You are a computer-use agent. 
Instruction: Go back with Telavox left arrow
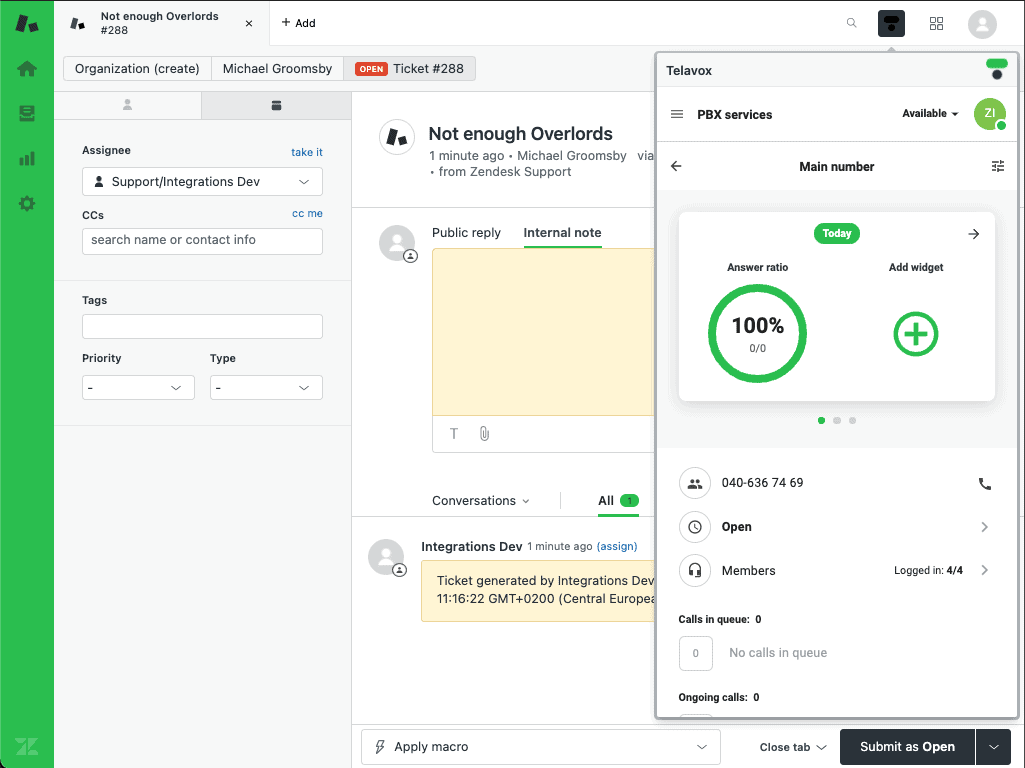[x=676, y=166]
